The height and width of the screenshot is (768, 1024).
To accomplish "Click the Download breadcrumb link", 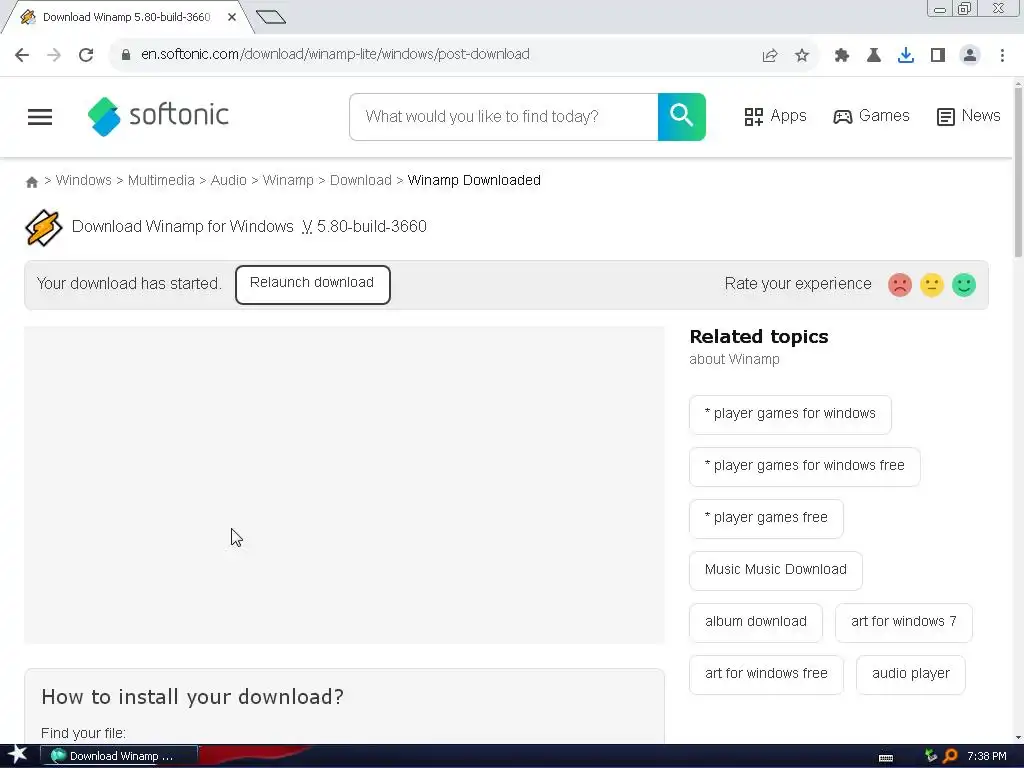I will click(360, 180).
